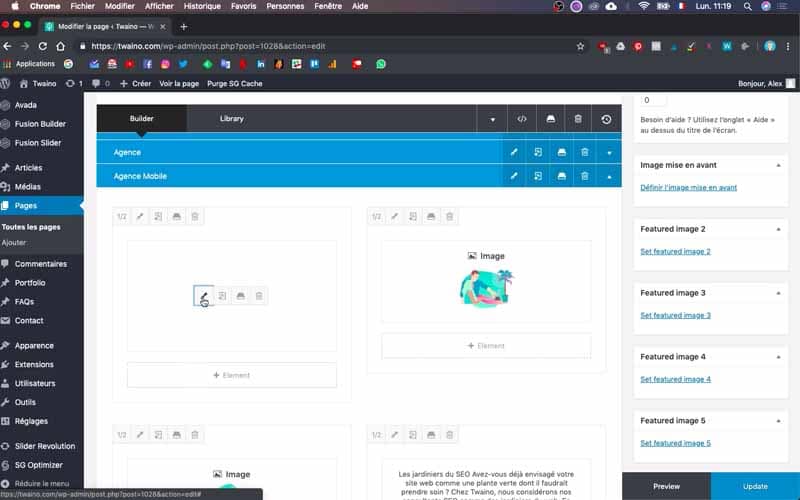Viewport: 800px width, 500px height.
Task: Click Set featured image 5 link
Action: [675, 442]
